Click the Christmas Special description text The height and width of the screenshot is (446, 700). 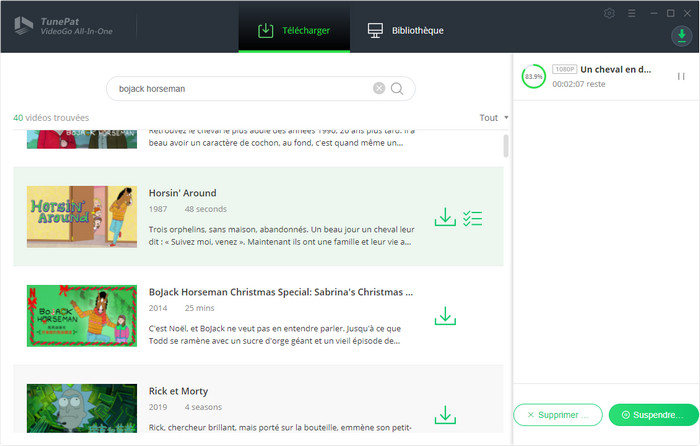pos(275,335)
